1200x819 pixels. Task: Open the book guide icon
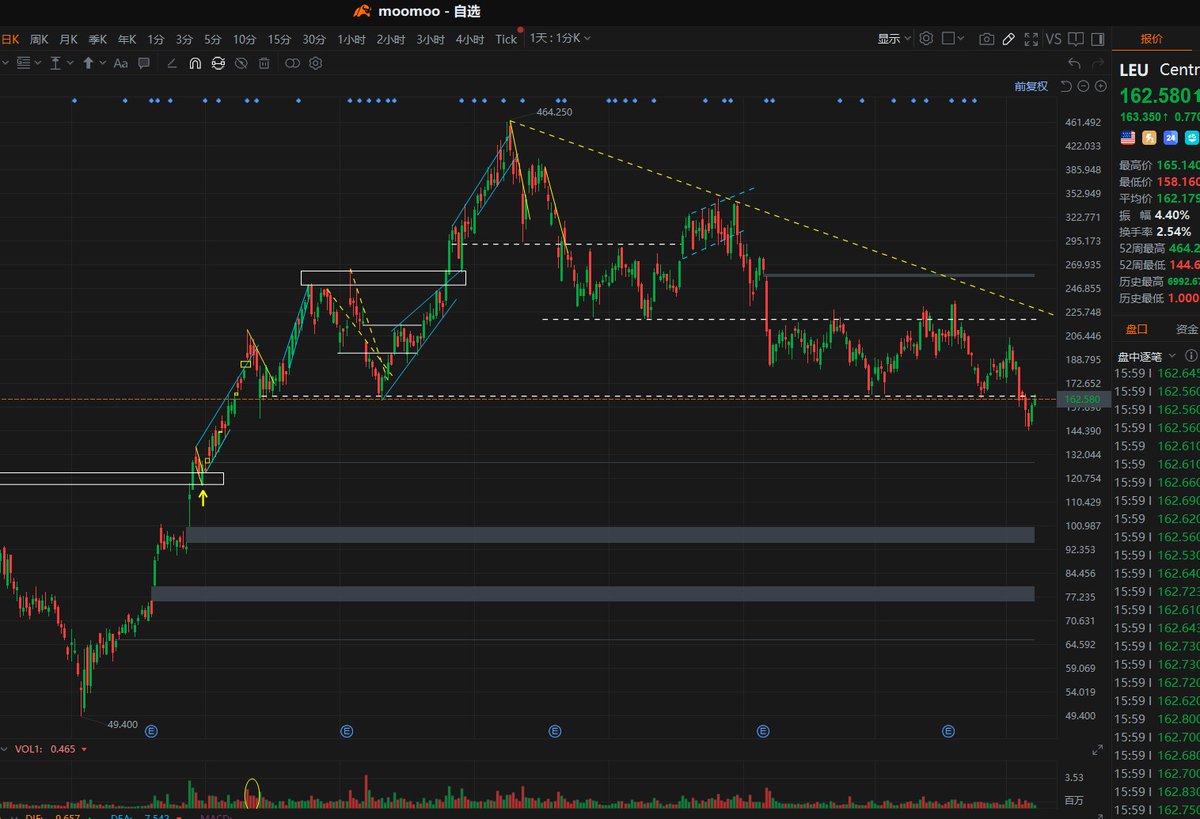pyautogui.click(x=1076, y=39)
